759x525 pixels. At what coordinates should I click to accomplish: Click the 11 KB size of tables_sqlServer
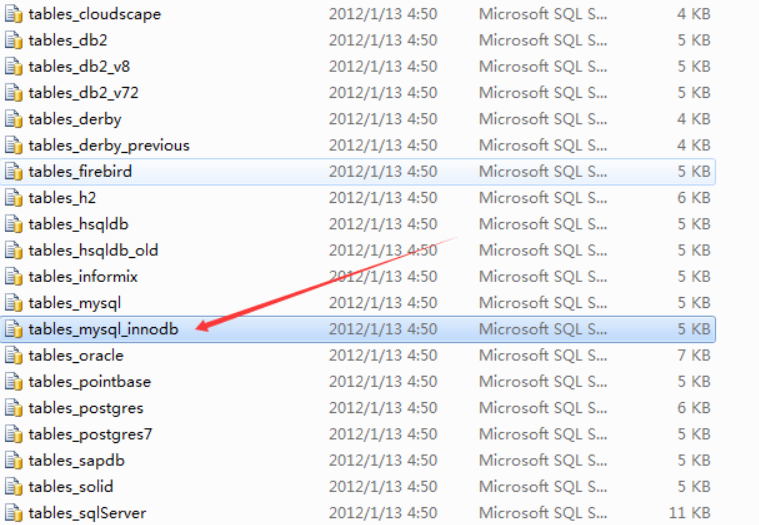tap(690, 513)
